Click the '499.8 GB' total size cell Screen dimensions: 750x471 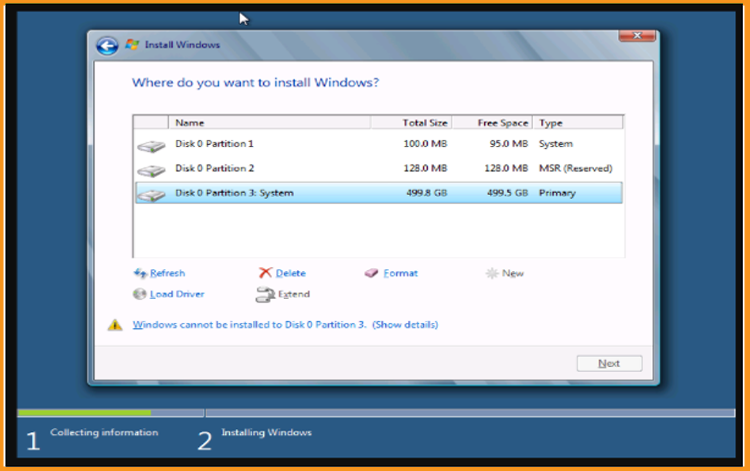(427, 193)
